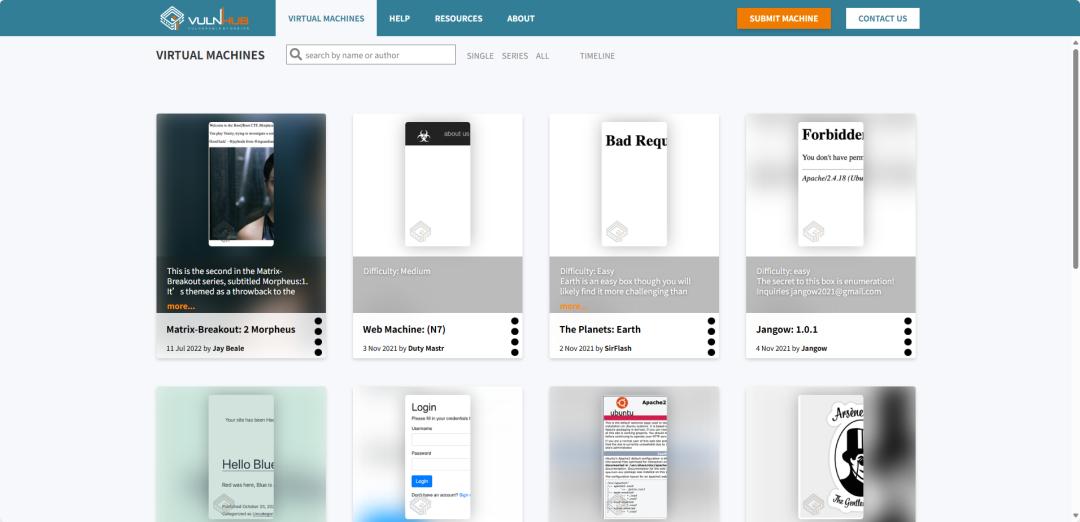Open author Jay Beale's page
Screen dimensions: 1080x522
[228, 348]
